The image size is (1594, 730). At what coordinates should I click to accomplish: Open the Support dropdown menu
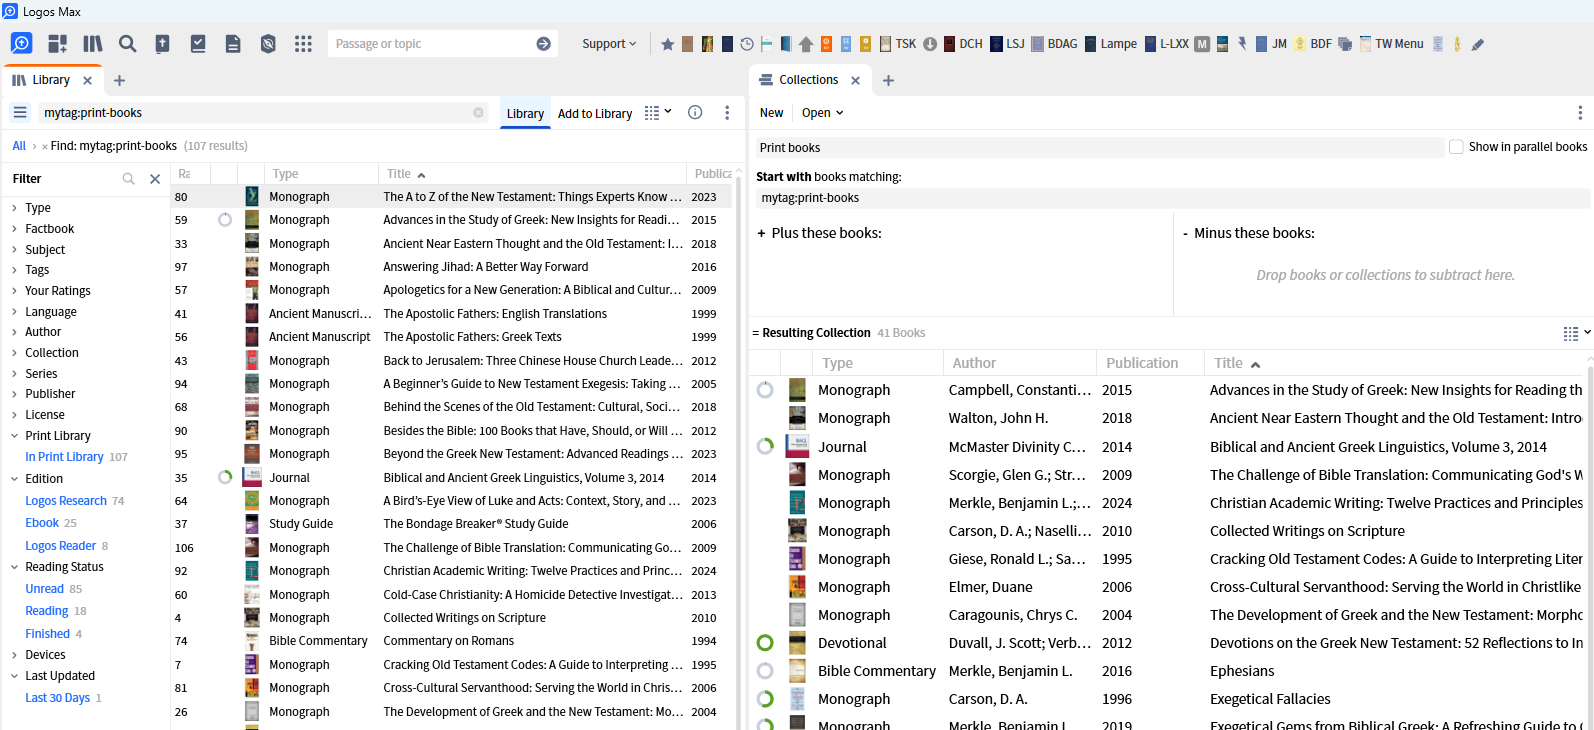pyautogui.click(x=609, y=44)
